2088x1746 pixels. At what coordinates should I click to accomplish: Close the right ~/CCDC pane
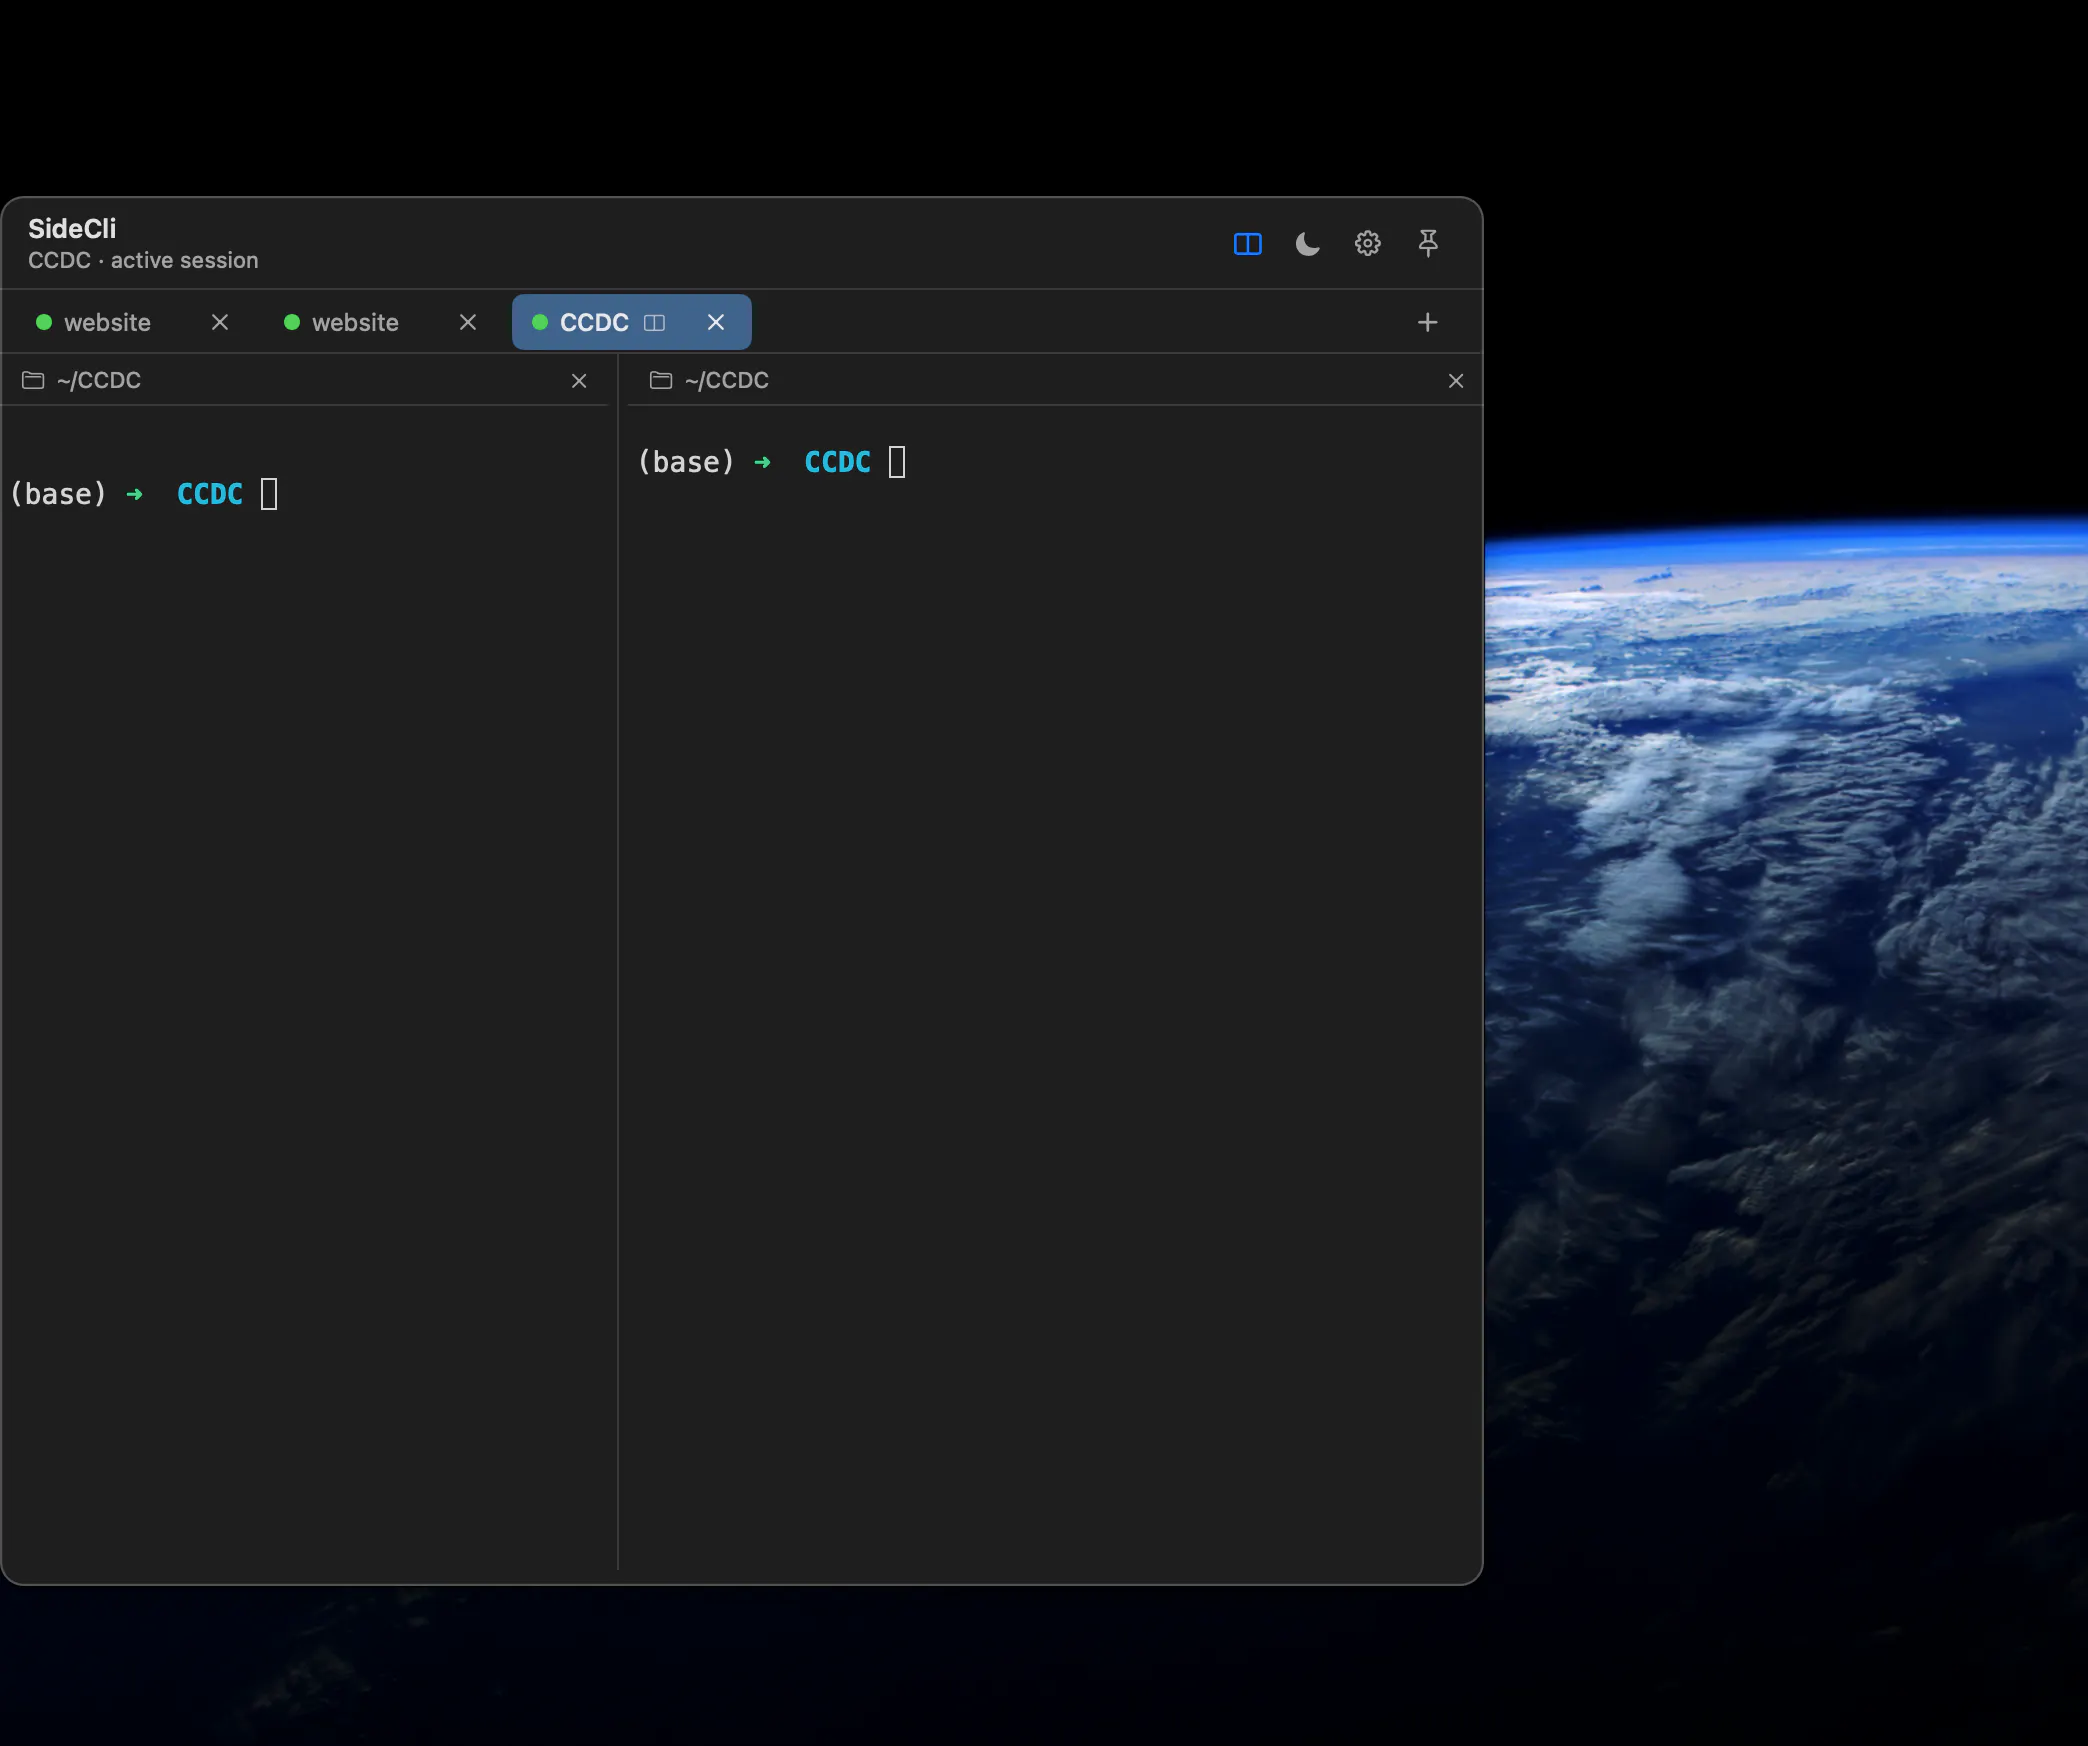(1456, 381)
